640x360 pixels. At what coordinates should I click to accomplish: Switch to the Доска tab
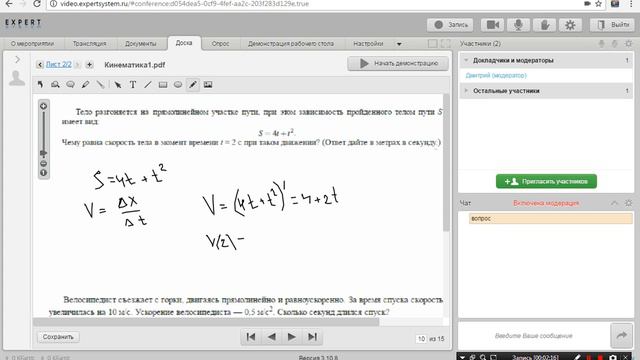pos(184,43)
